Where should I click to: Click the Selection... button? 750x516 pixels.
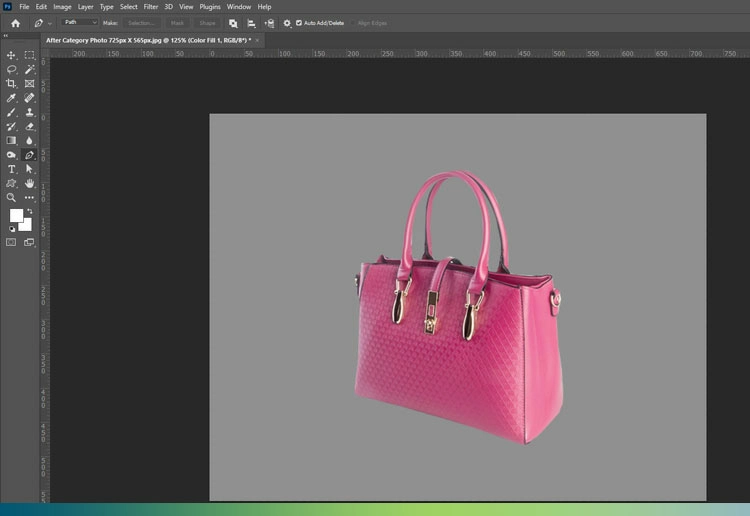click(141, 23)
